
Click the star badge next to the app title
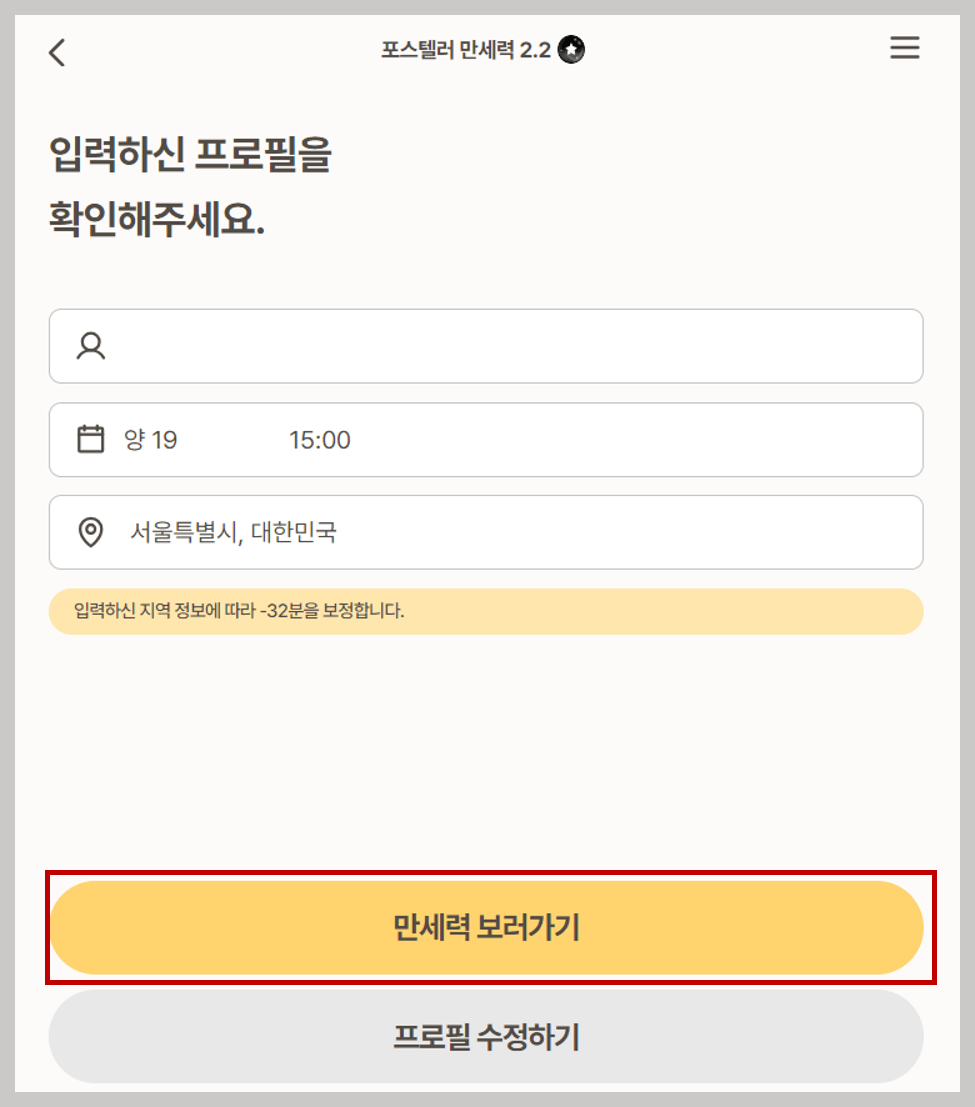click(x=572, y=48)
